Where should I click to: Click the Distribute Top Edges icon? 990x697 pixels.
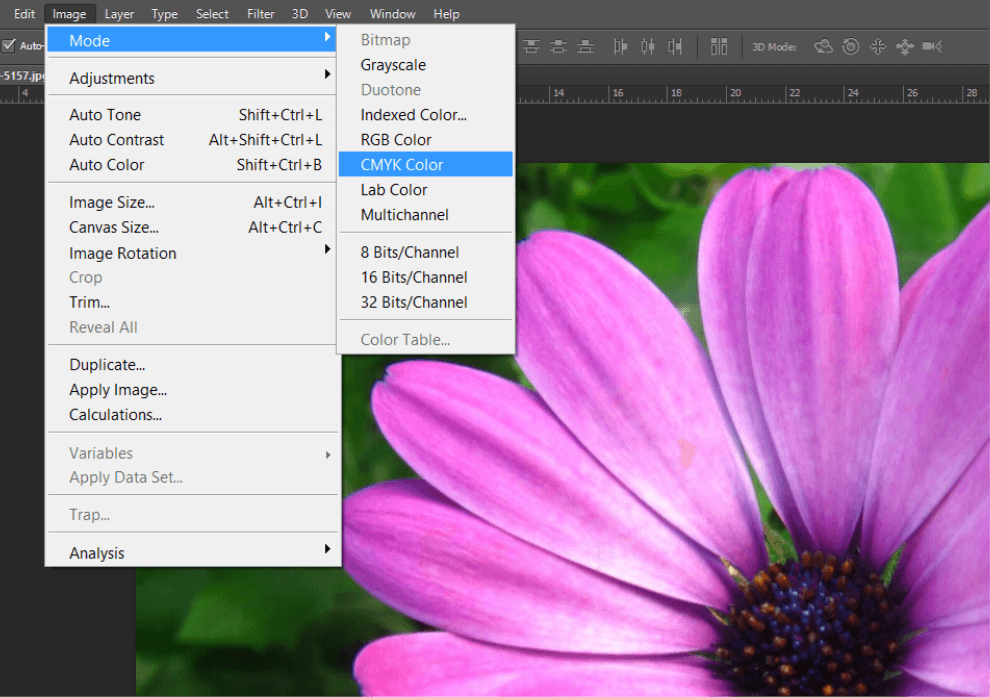coord(530,46)
